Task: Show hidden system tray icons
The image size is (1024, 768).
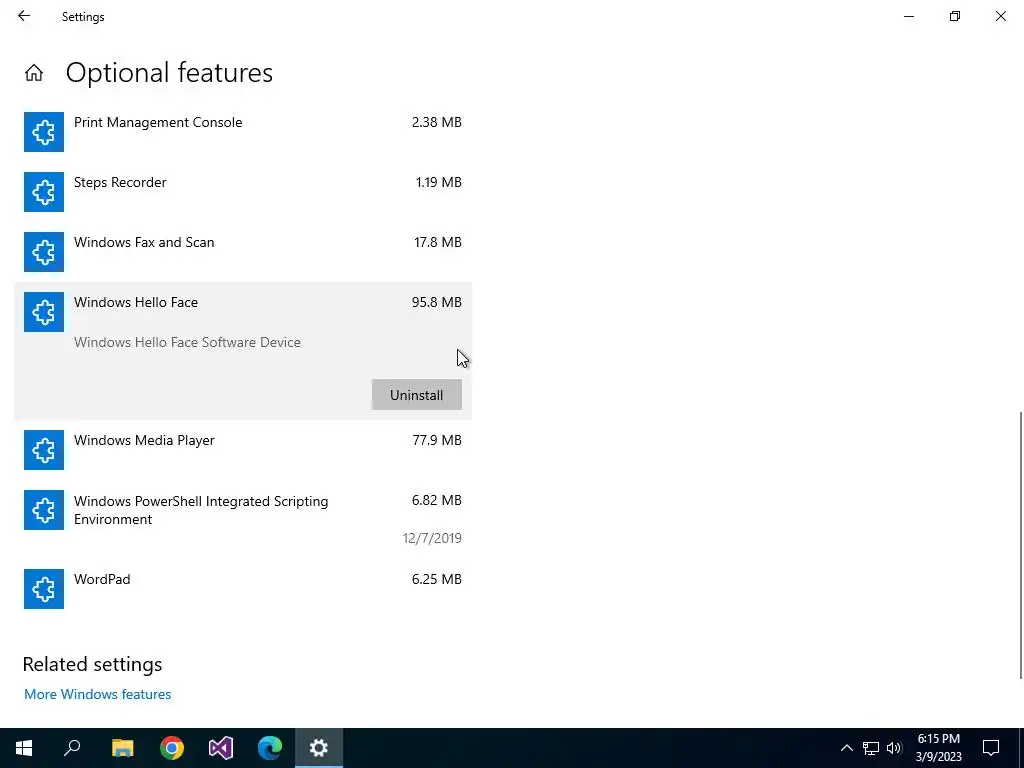Action: (x=846, y=748)
